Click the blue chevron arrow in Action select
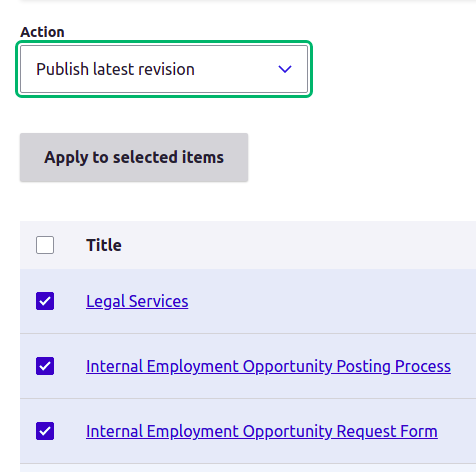The height and width of the screenshot is (472, 476). coord(285,69)
